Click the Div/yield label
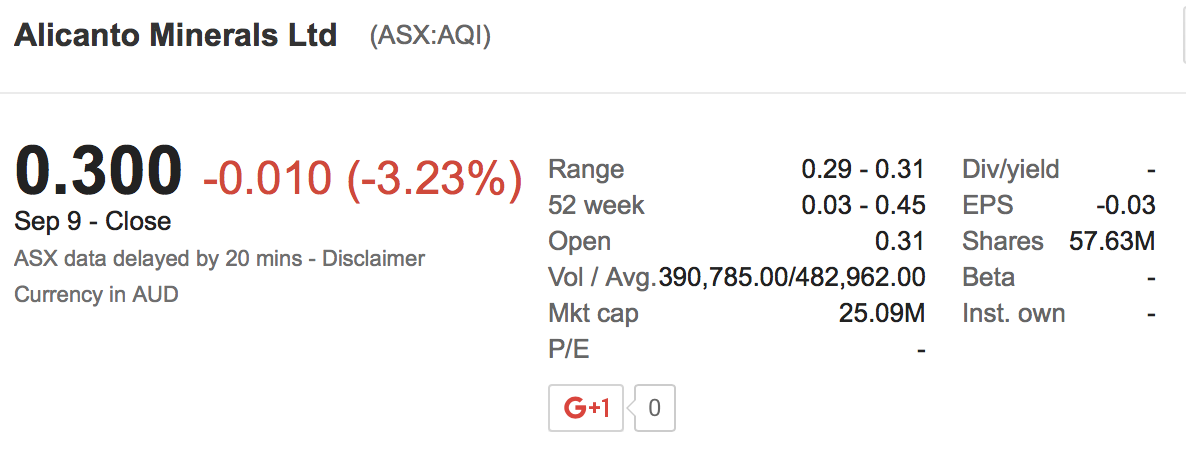The width and height of the screenshot is (1186, 454). click(x=1010, y=169)
